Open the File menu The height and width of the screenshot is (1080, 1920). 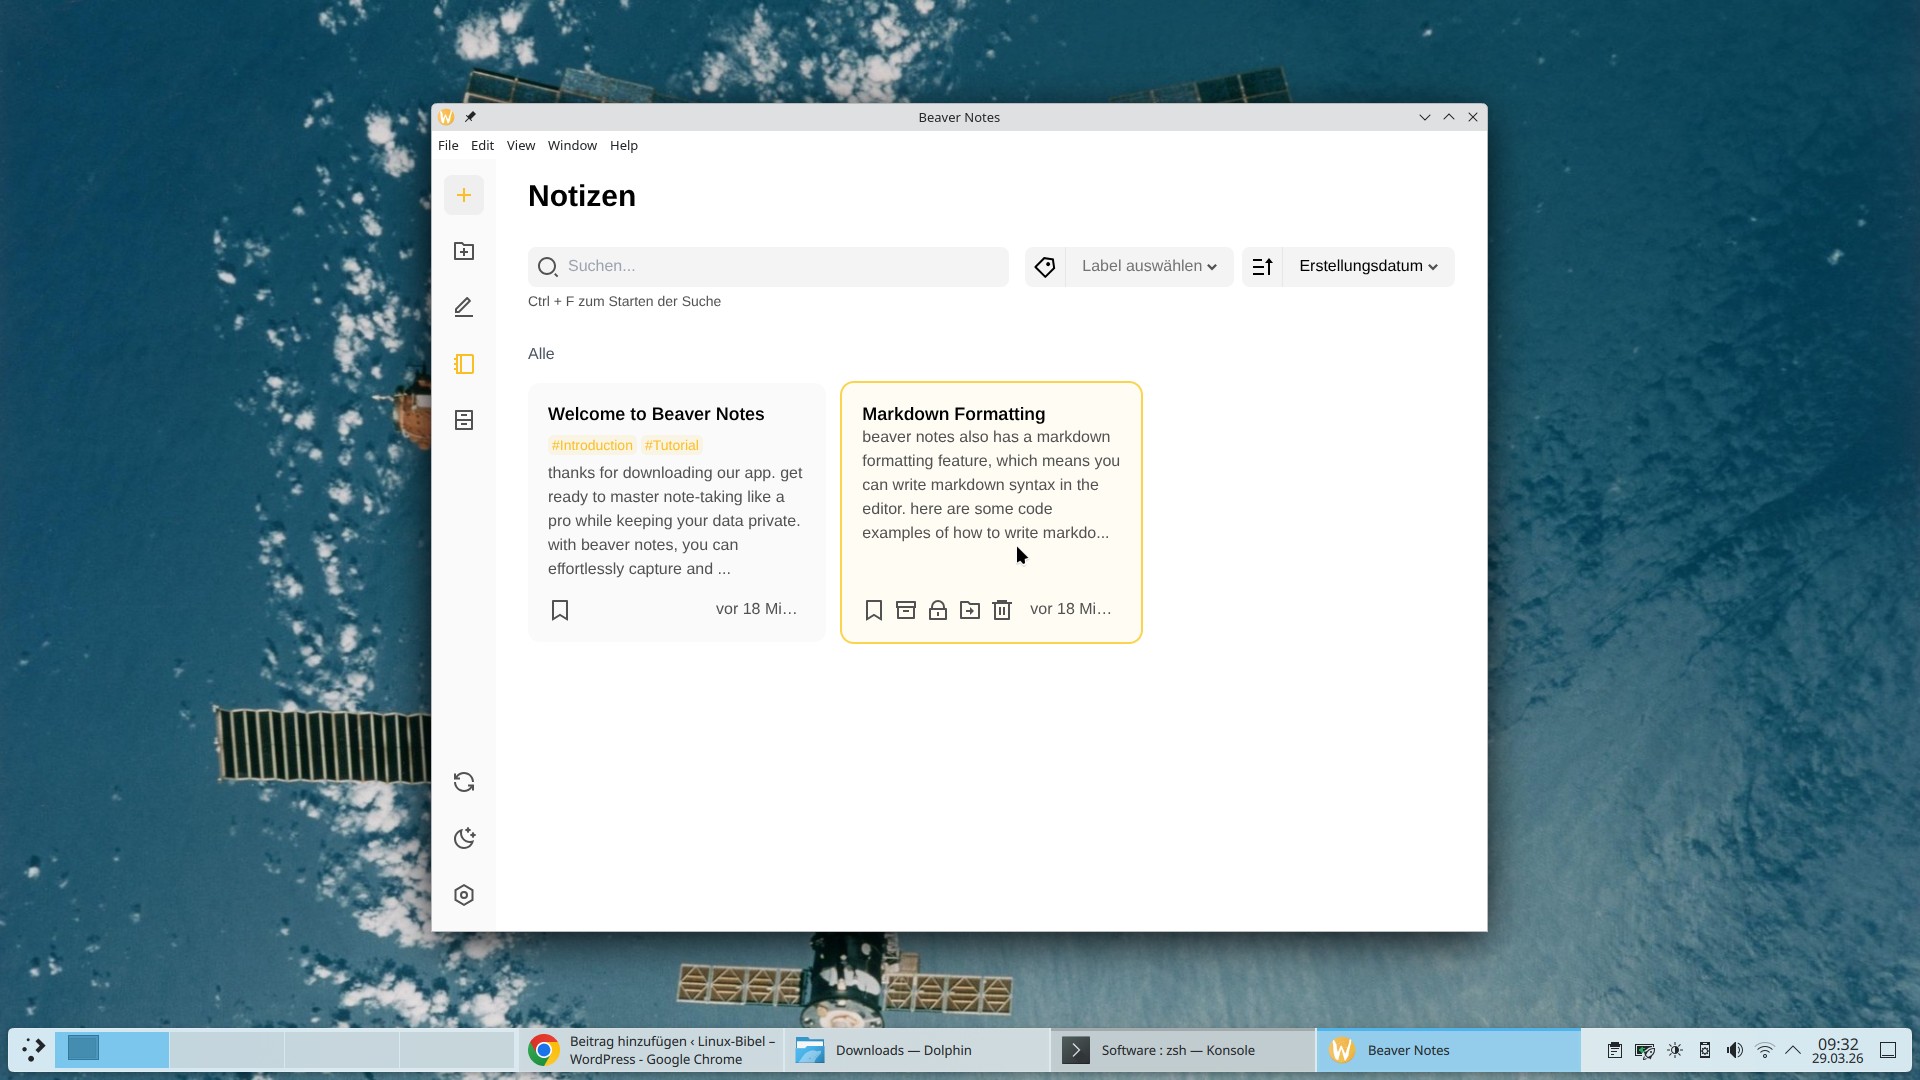448,145
